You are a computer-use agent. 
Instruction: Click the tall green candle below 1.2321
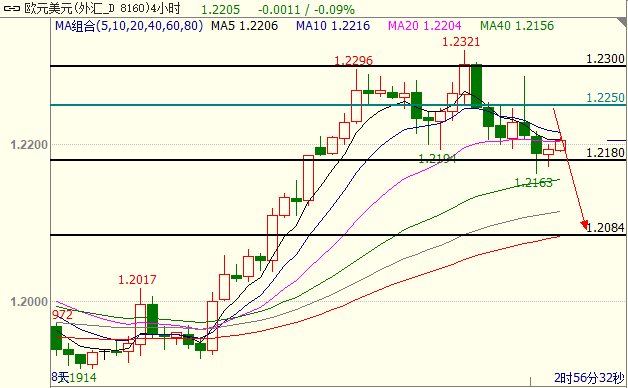pyautogui.click(x=477, y=86)
